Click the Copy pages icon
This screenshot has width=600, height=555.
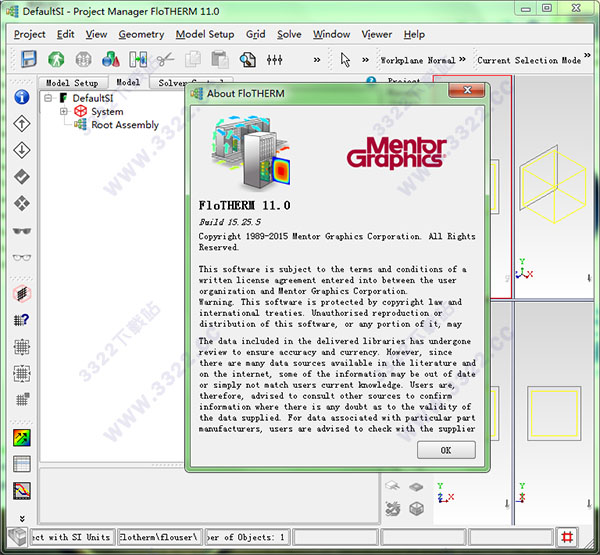pyautogui.click(x=193, y=60)
